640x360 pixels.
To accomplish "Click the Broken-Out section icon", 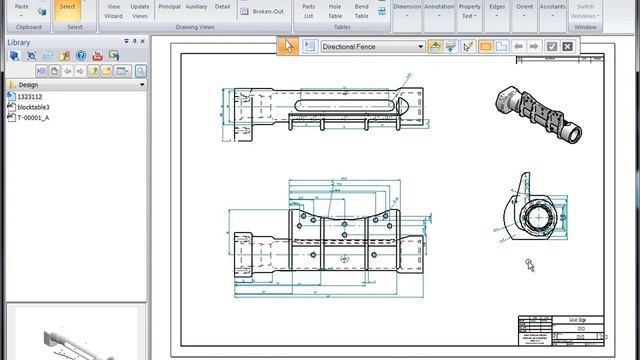I will tap(244, 11).
